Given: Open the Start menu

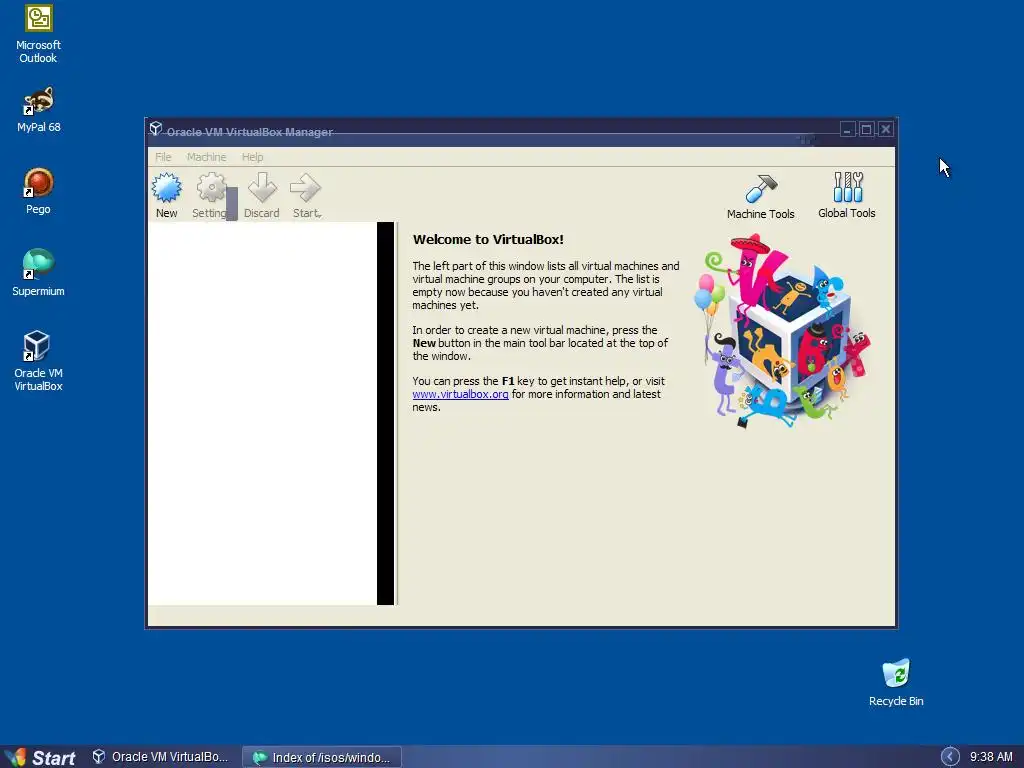Looking at the screenshot, I should [x=40, y=757].
